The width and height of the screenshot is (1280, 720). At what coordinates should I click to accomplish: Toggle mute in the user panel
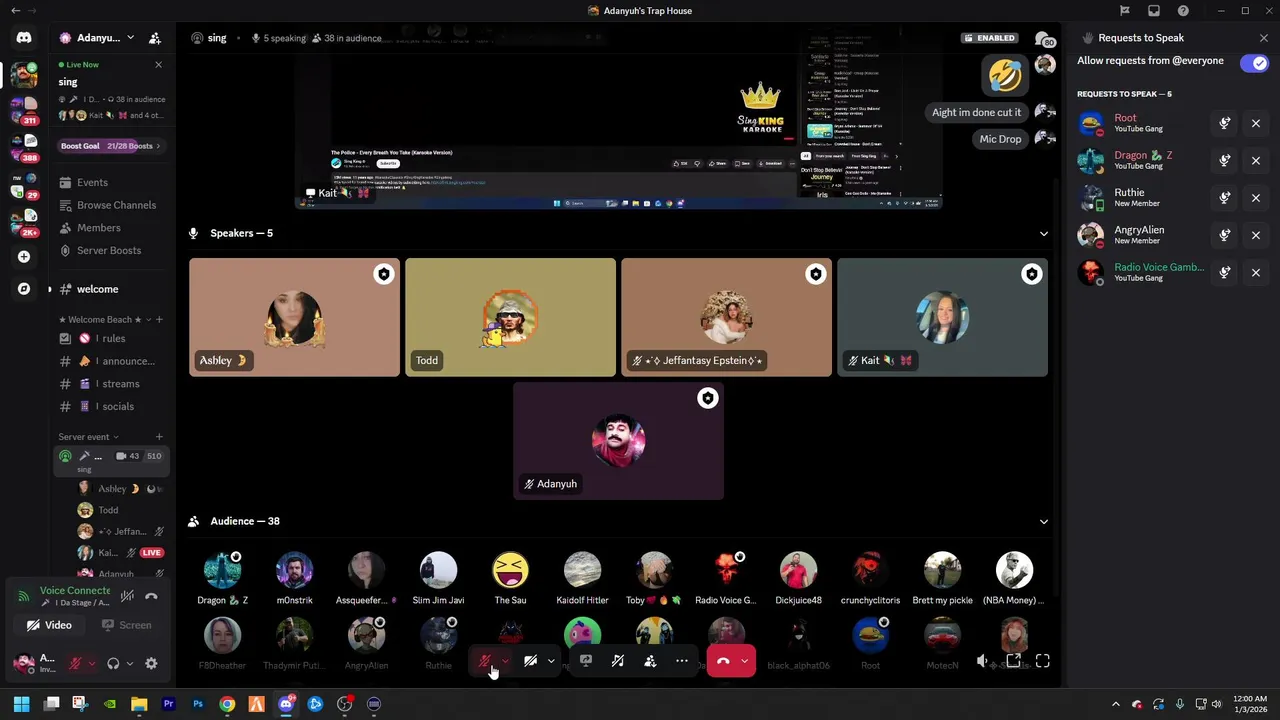point(75,663)
